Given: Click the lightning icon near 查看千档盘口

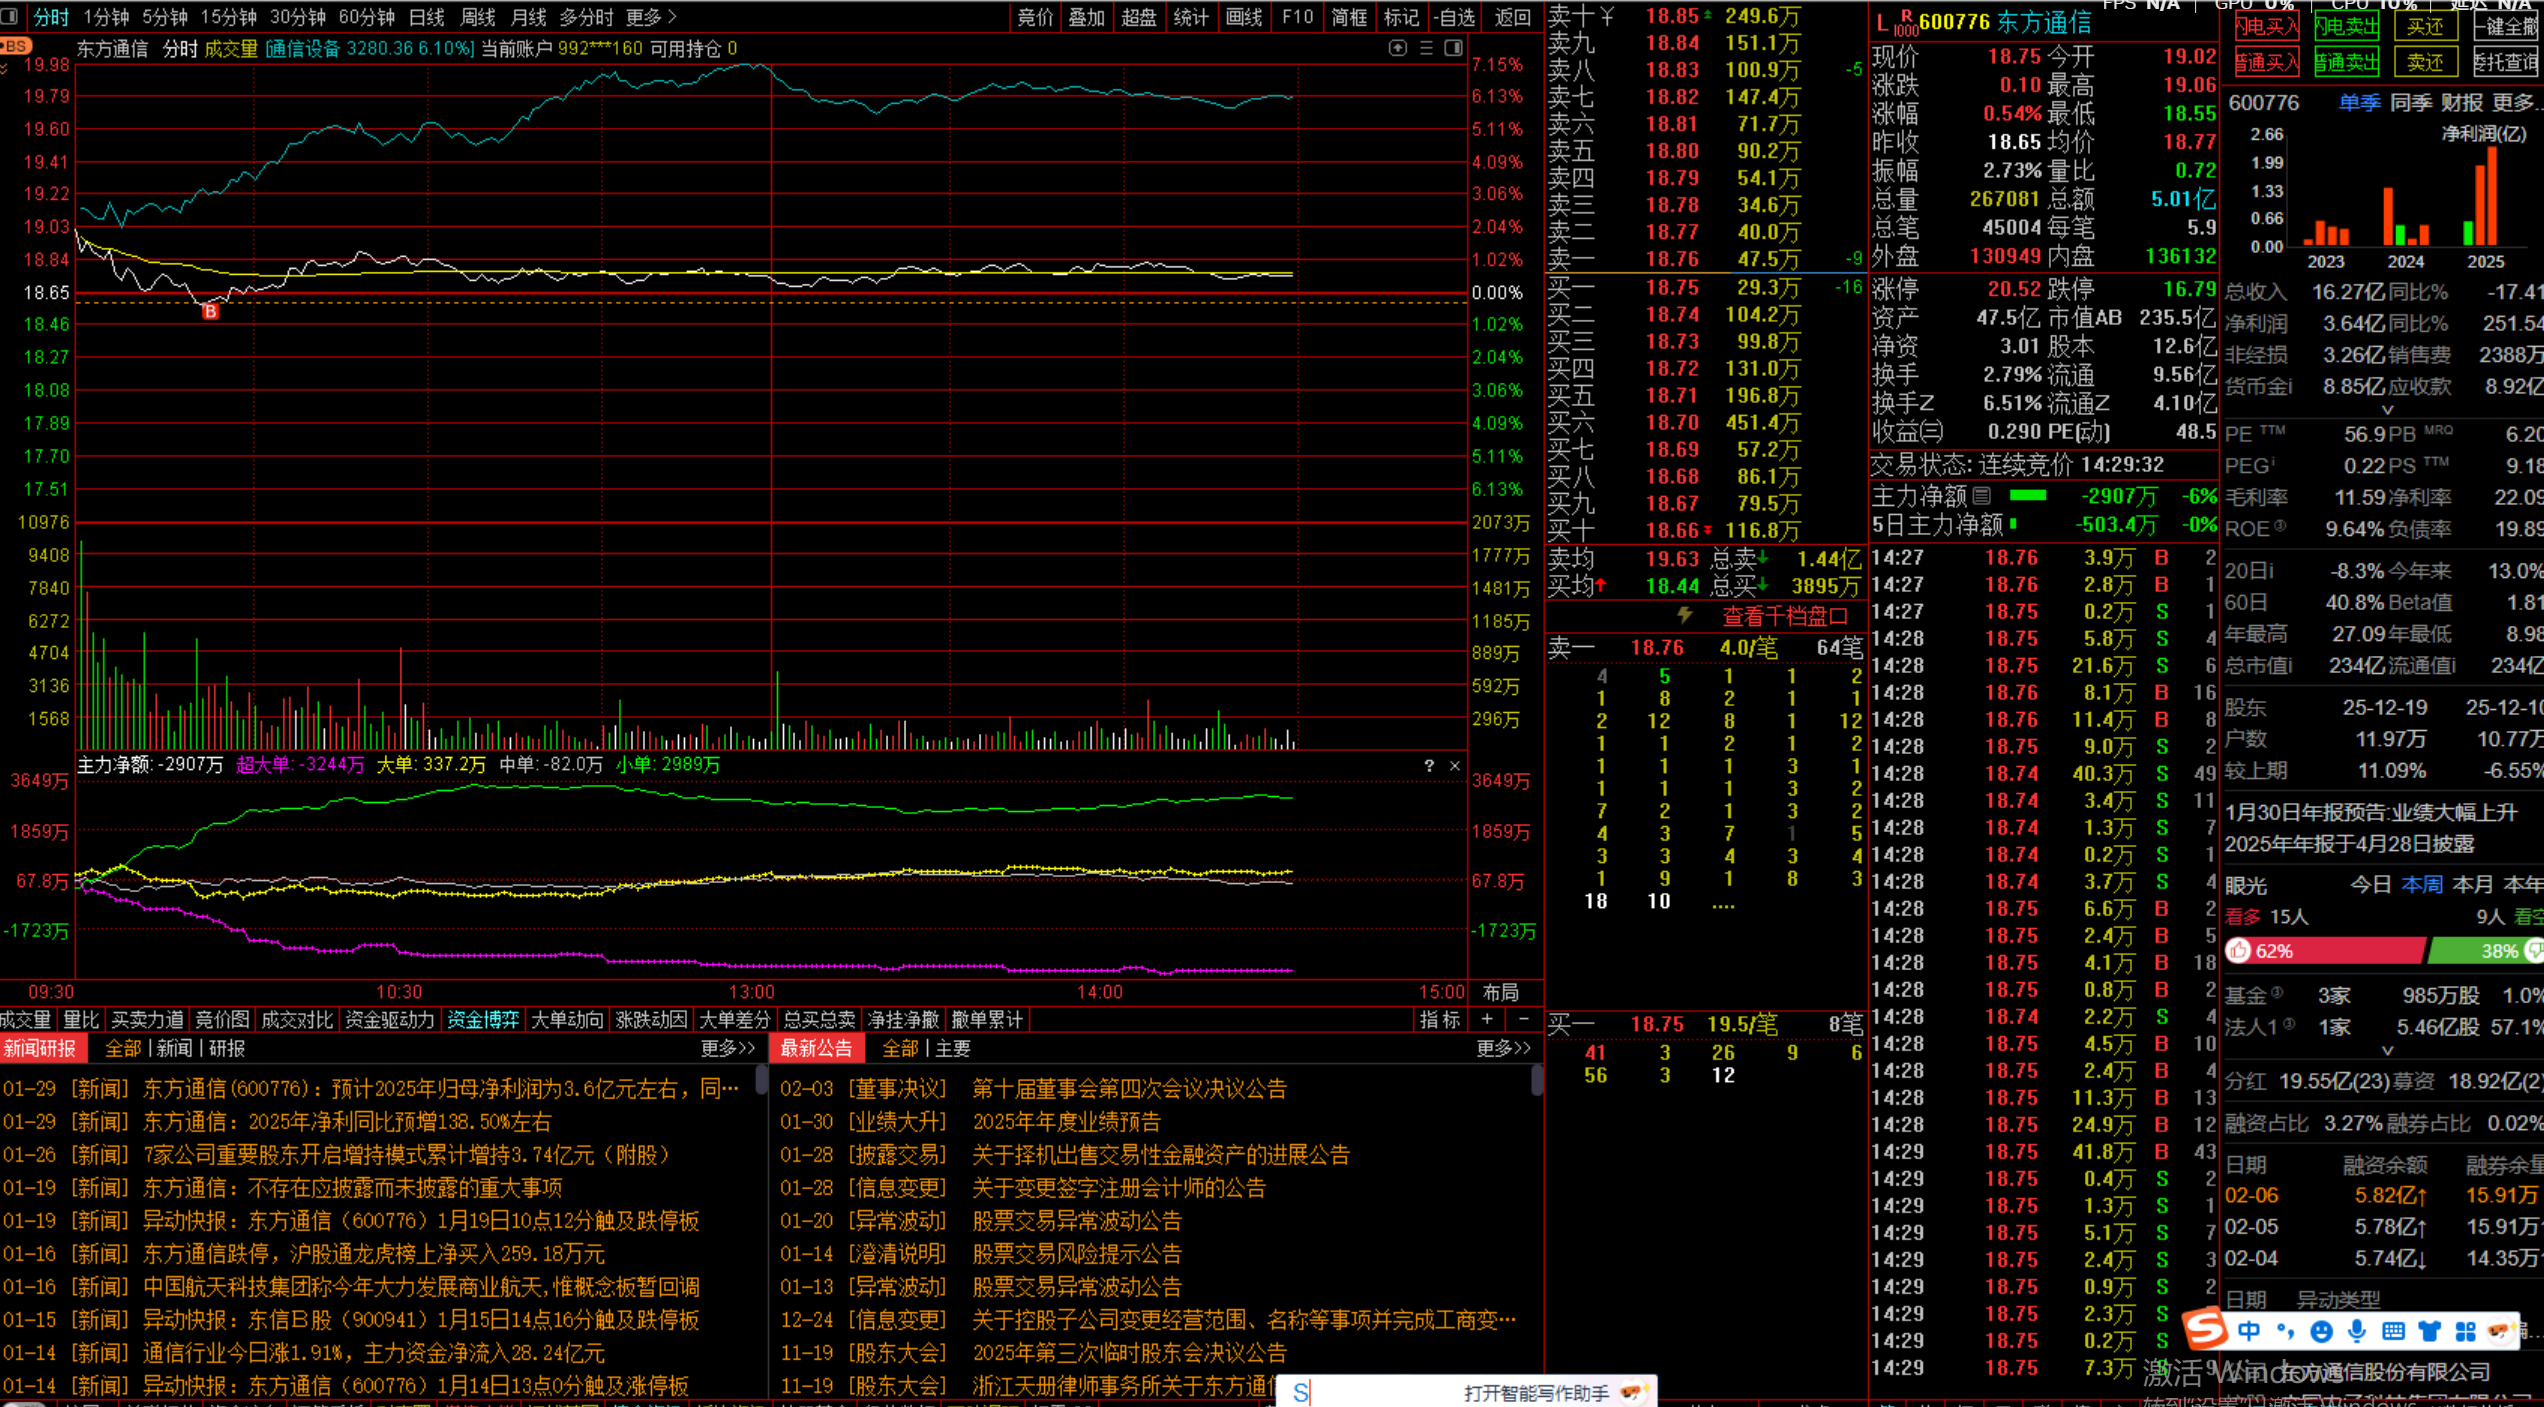Looking at the screenshot, I should click(1685, 615).
